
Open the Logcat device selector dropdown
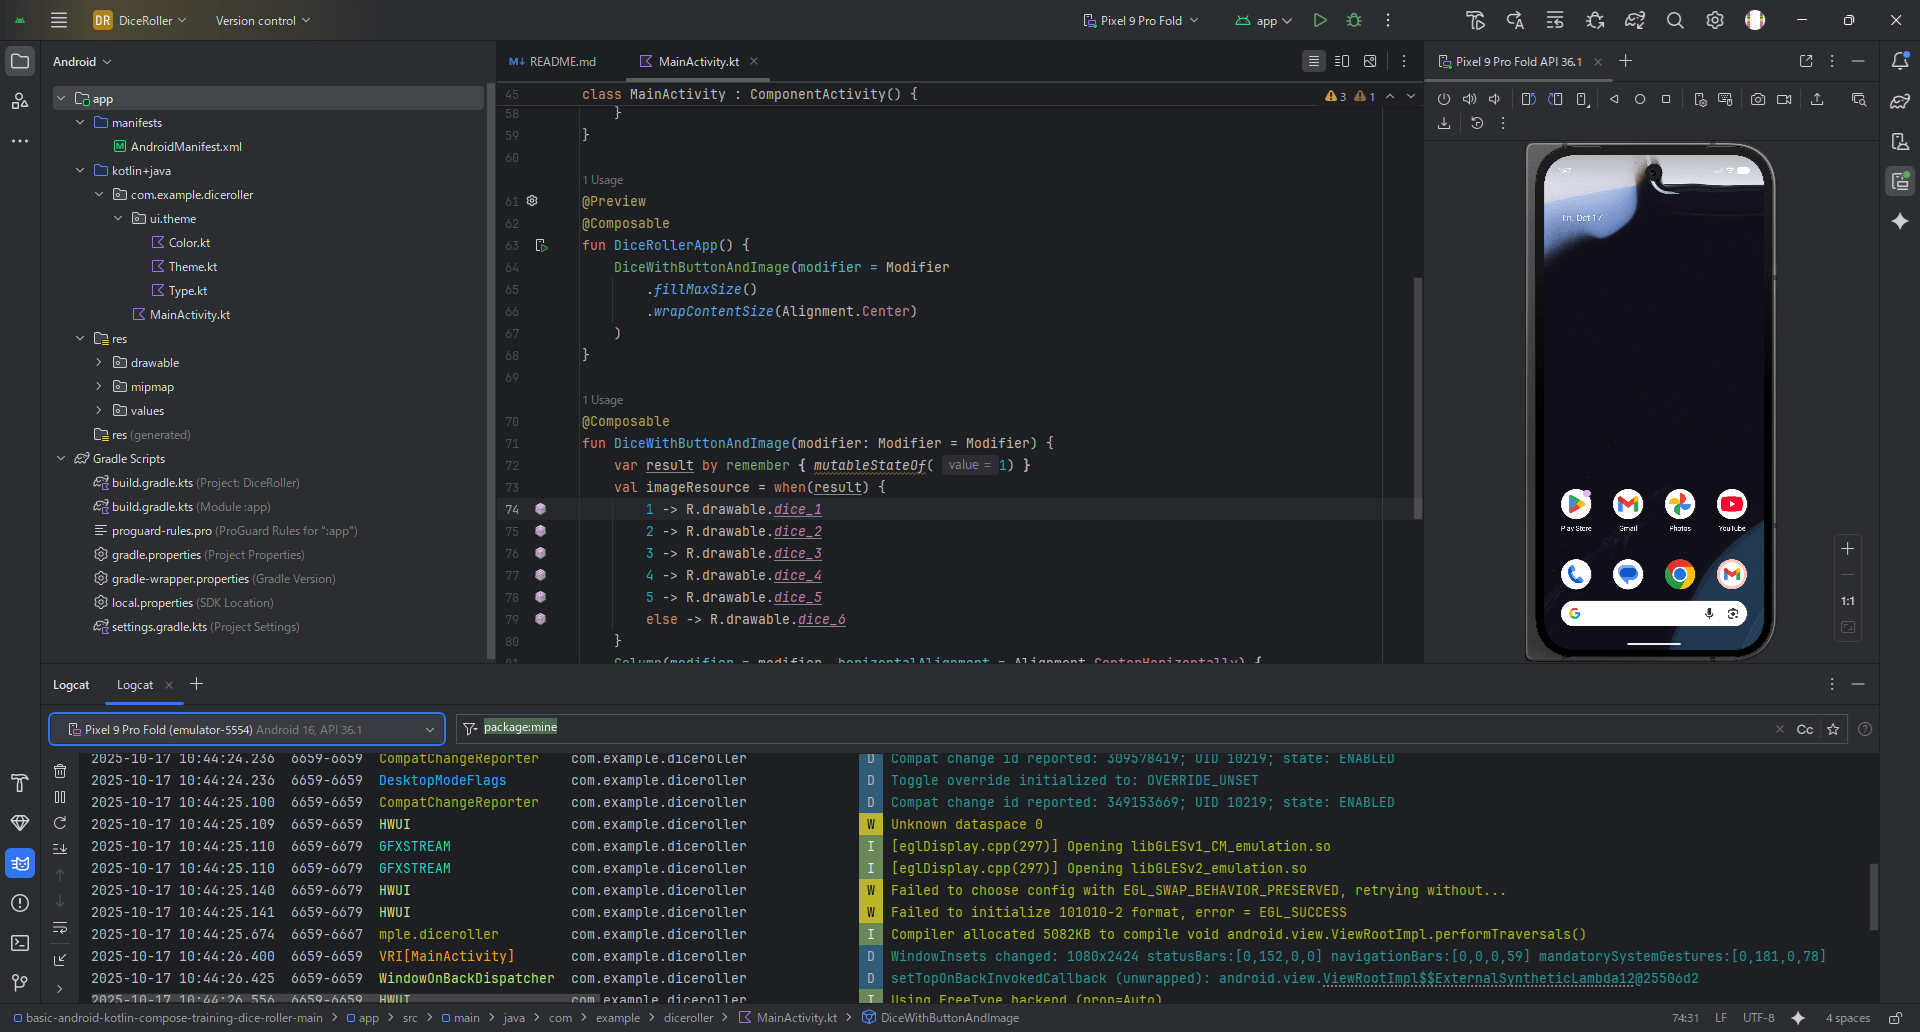coord(246,729)
